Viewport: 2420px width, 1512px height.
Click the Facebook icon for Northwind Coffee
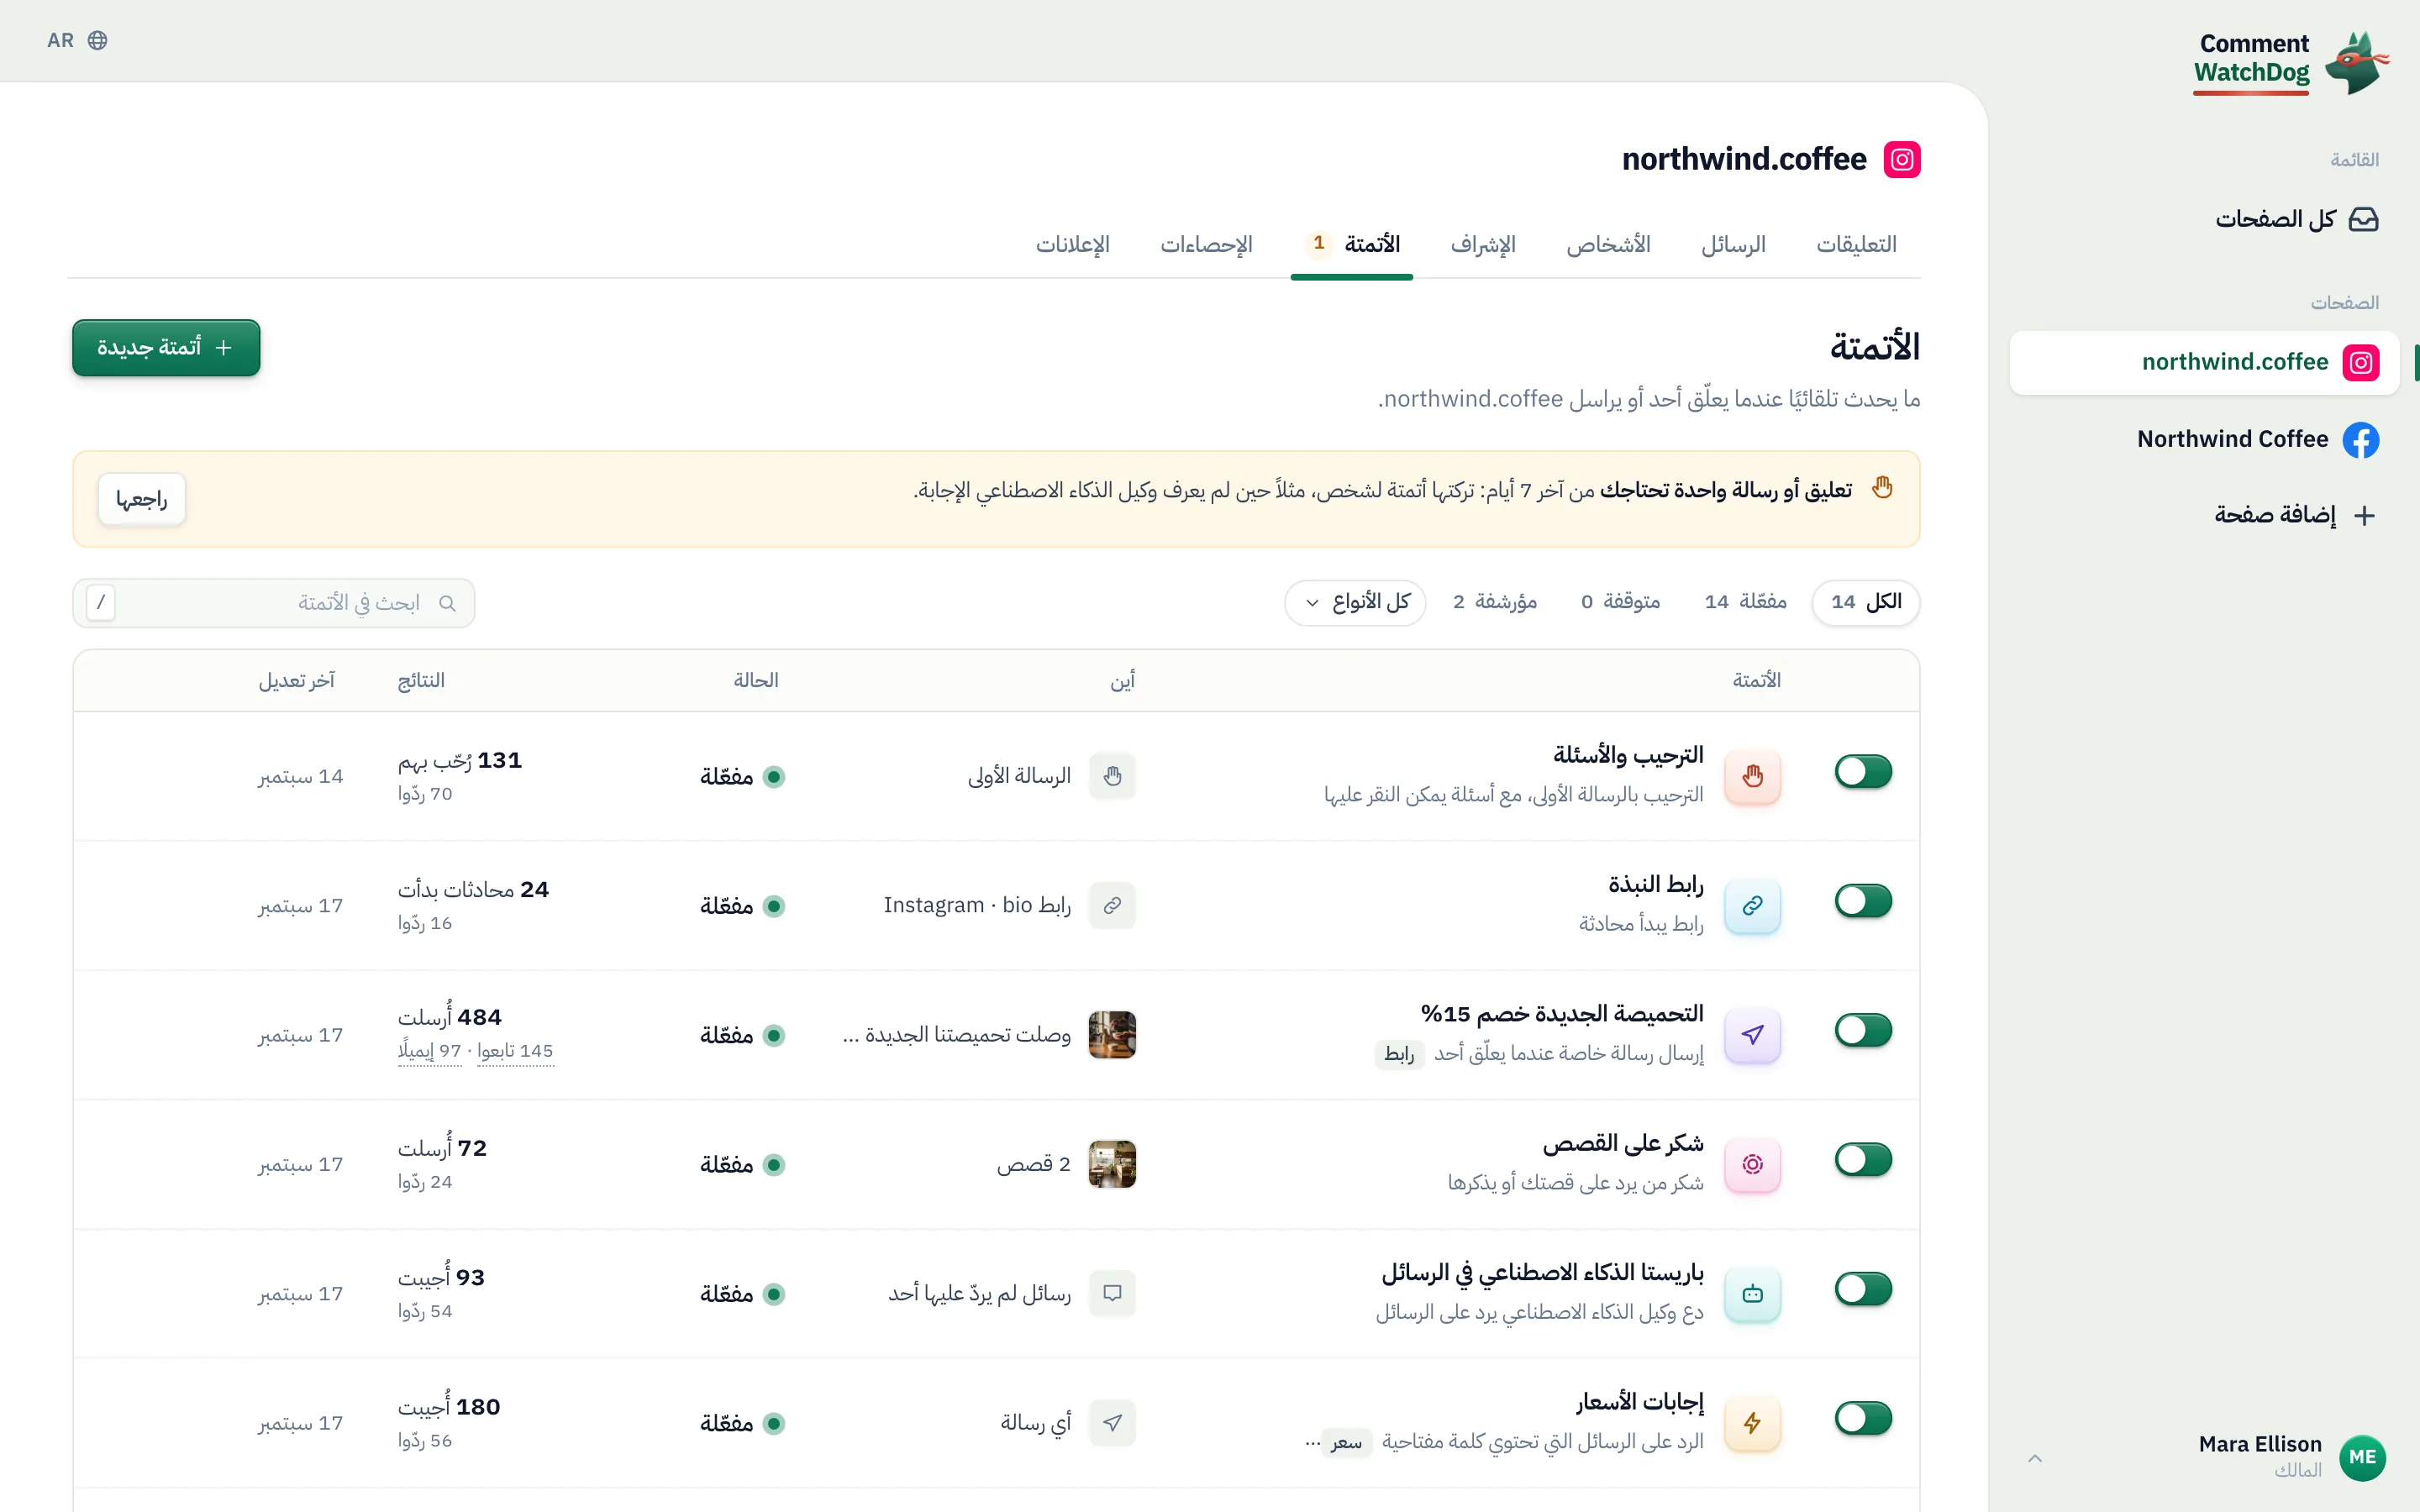click(2361, 439)
